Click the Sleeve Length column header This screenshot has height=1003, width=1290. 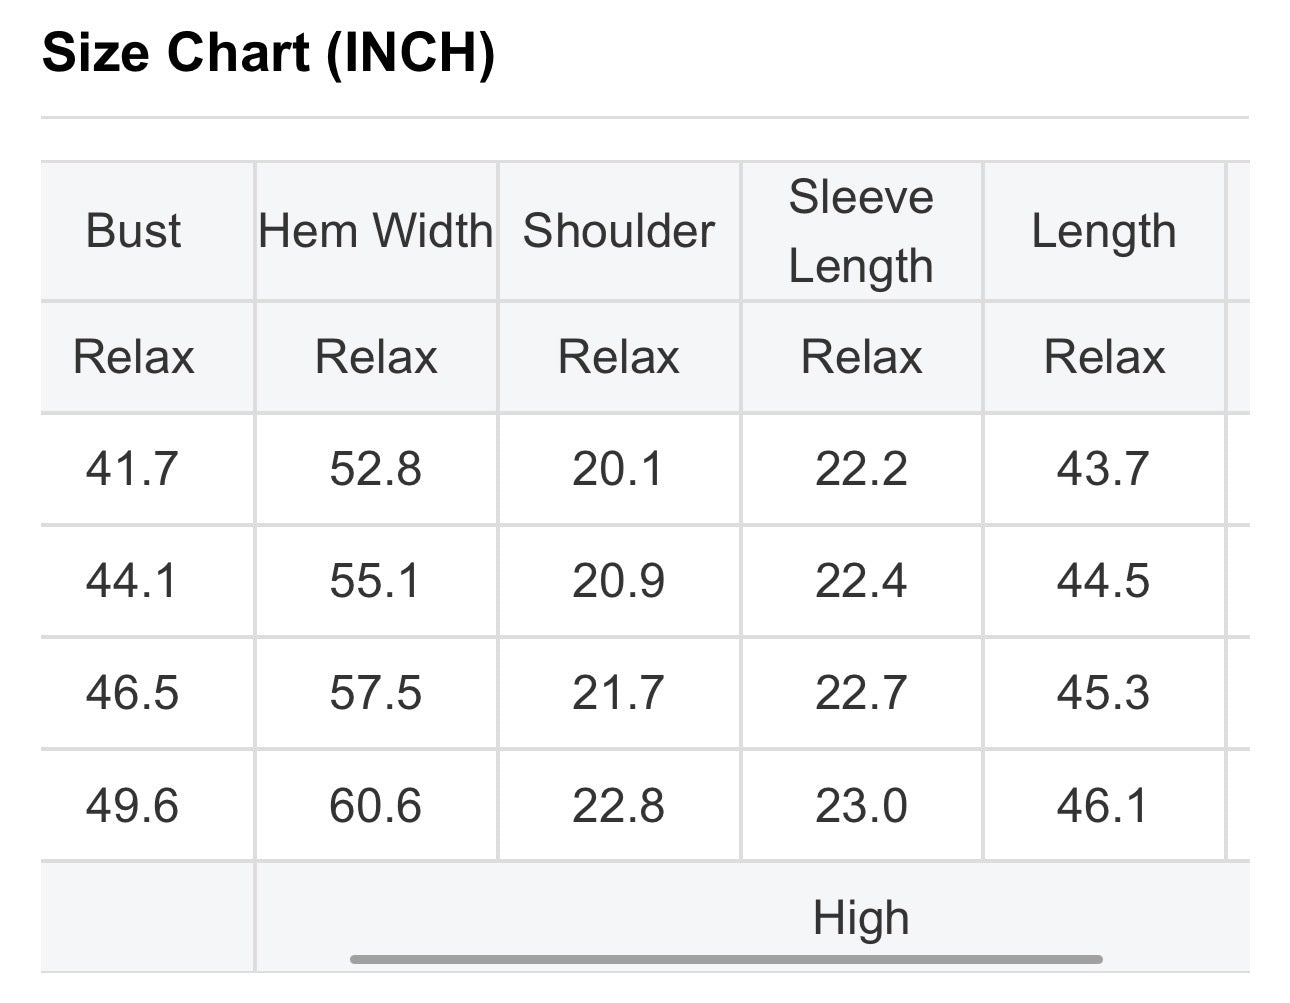pyautogui.click(x=861, y=231)
